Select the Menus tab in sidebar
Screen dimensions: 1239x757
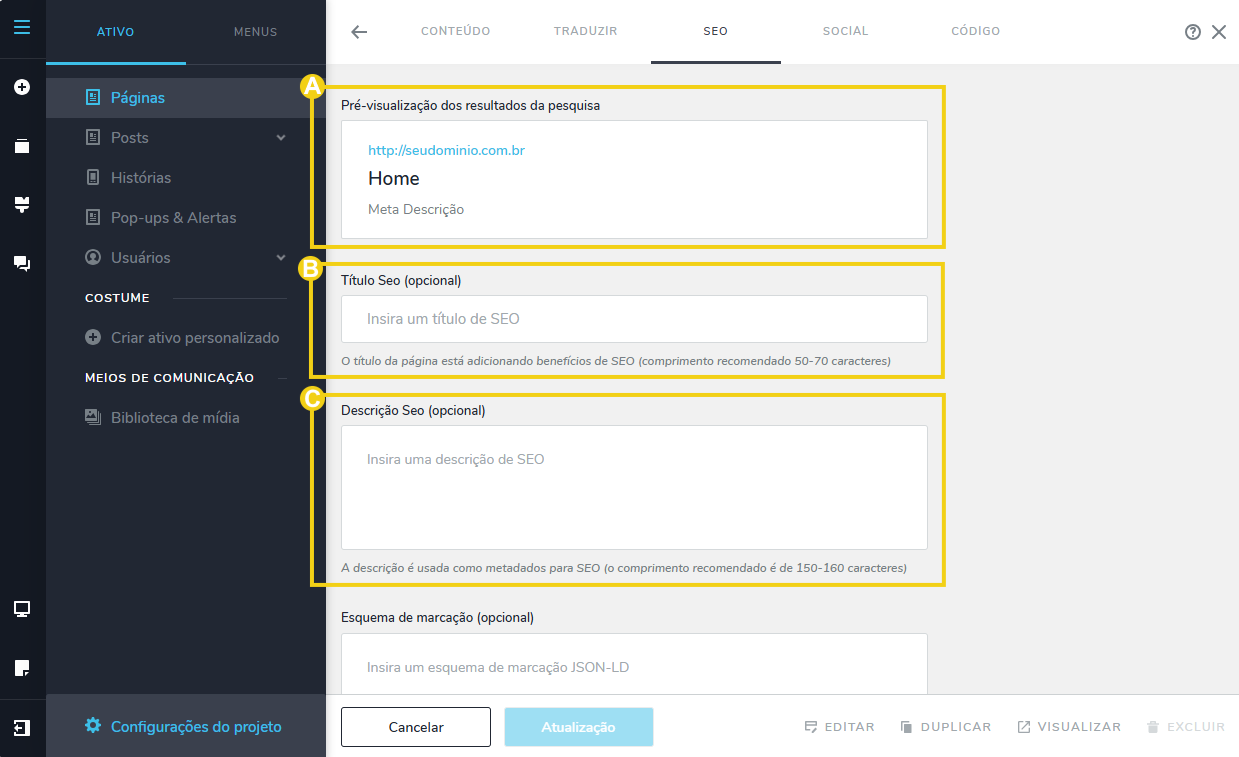(255, 32)
